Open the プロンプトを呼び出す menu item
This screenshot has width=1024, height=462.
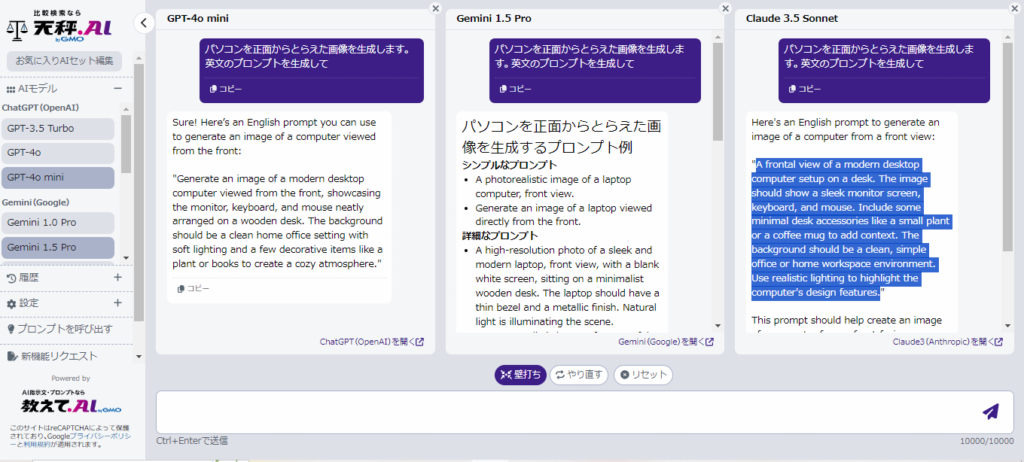60,329
